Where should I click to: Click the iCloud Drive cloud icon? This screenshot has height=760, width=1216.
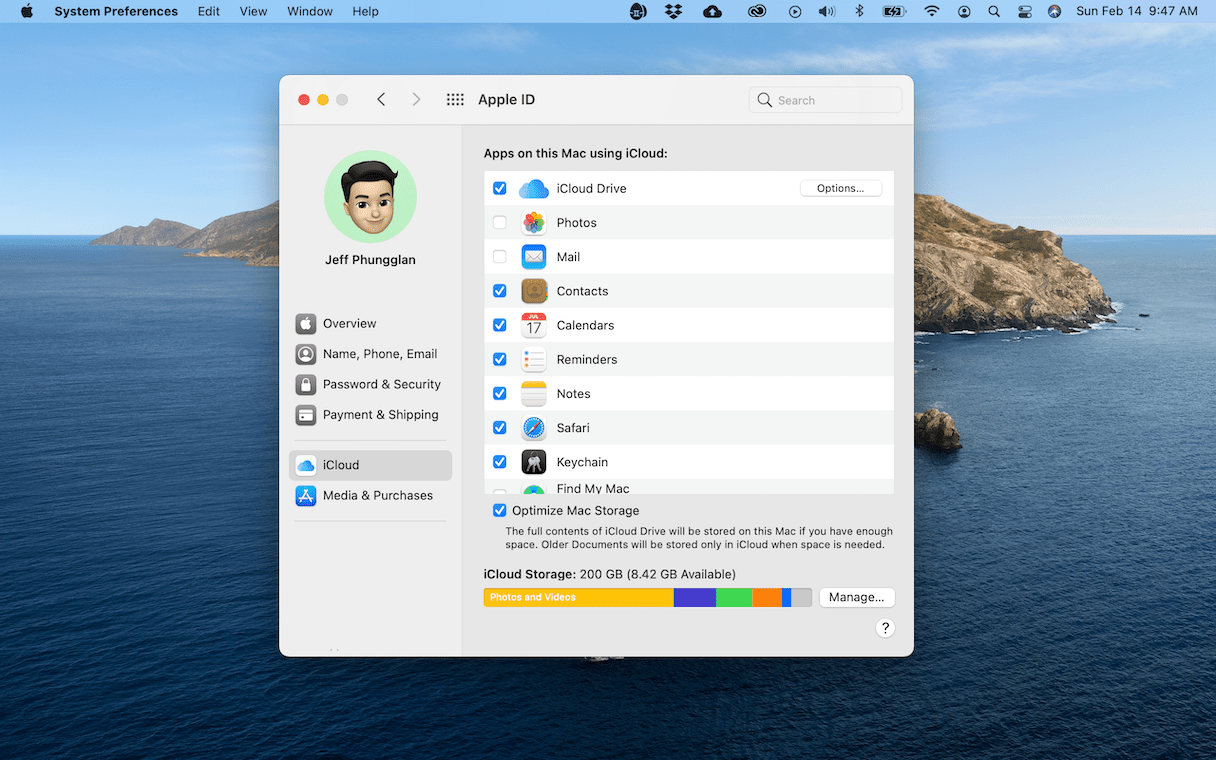(x=534, y=188)
